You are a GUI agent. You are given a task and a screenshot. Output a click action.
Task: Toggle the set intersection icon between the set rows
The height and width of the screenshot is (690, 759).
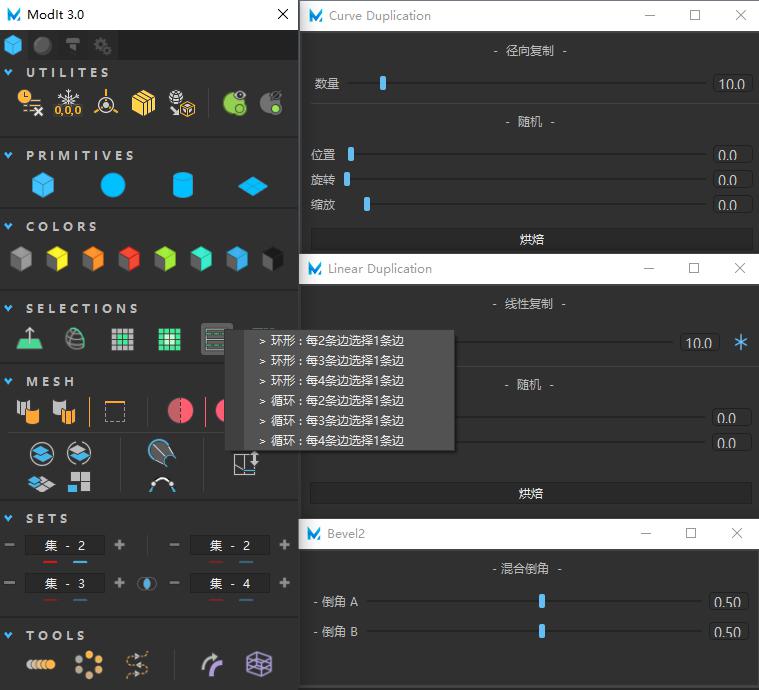[x=147, y=583]
